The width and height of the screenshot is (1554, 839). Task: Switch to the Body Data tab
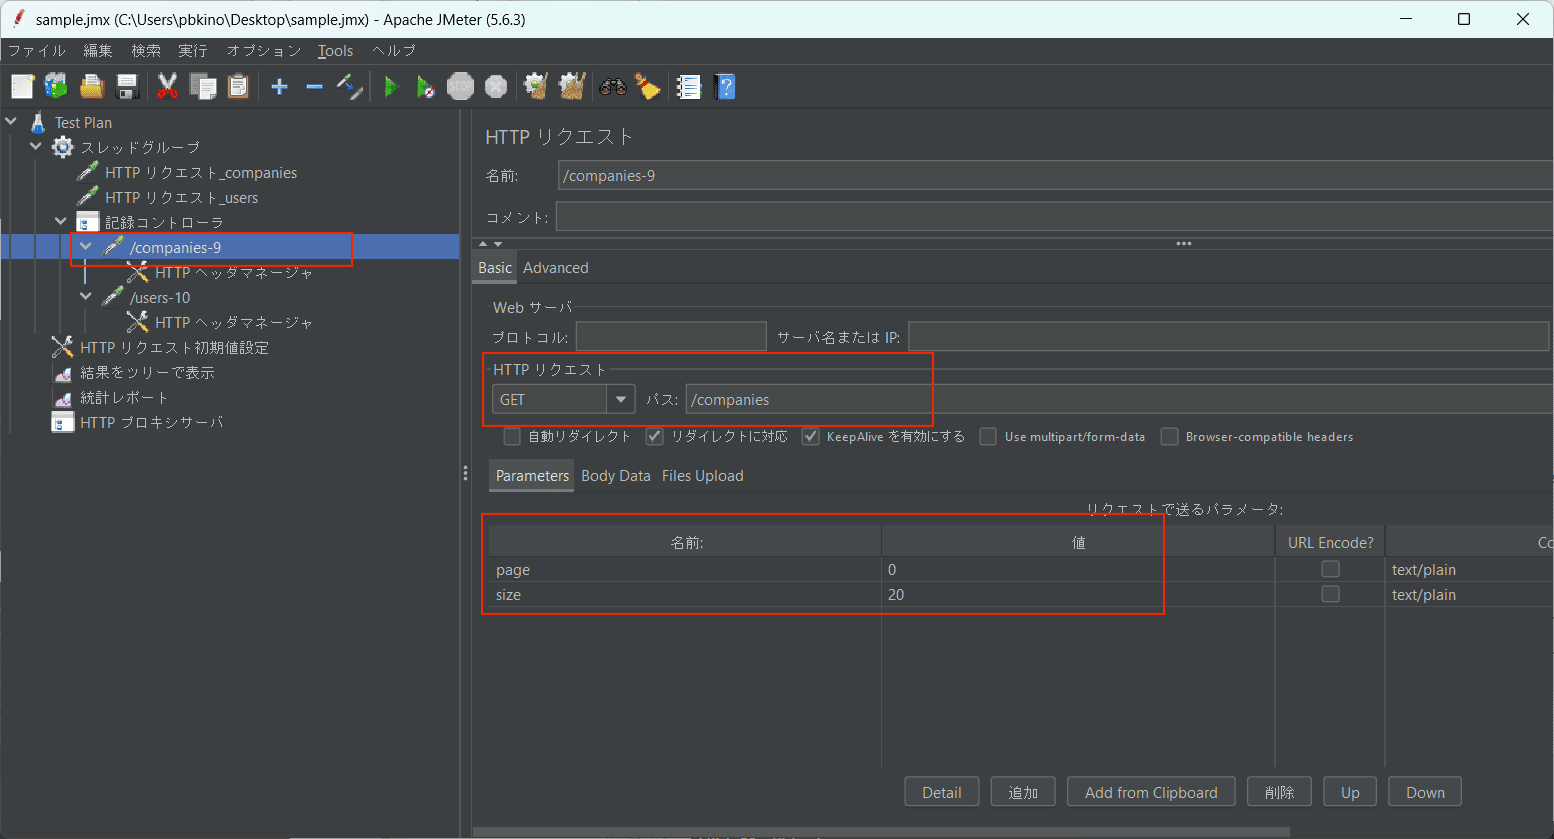pos(616,476)
